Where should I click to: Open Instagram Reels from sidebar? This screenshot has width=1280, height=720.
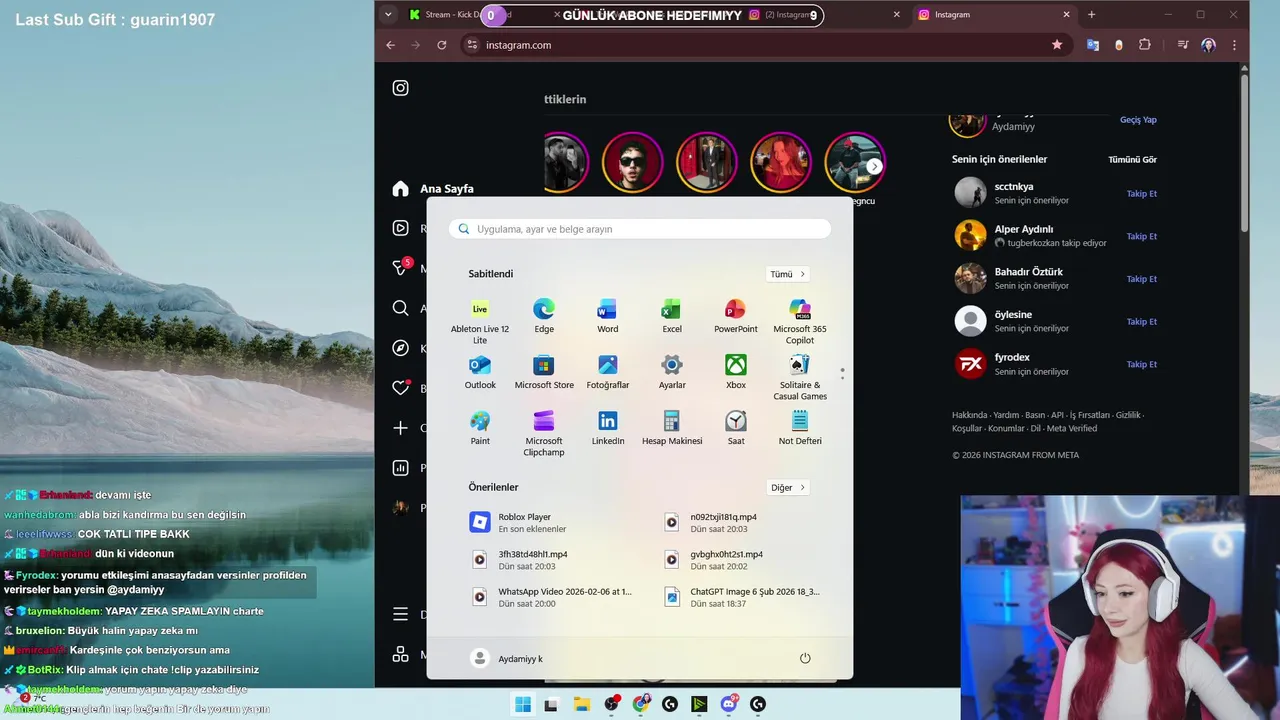pyautogui.click(x=400, y=228)
